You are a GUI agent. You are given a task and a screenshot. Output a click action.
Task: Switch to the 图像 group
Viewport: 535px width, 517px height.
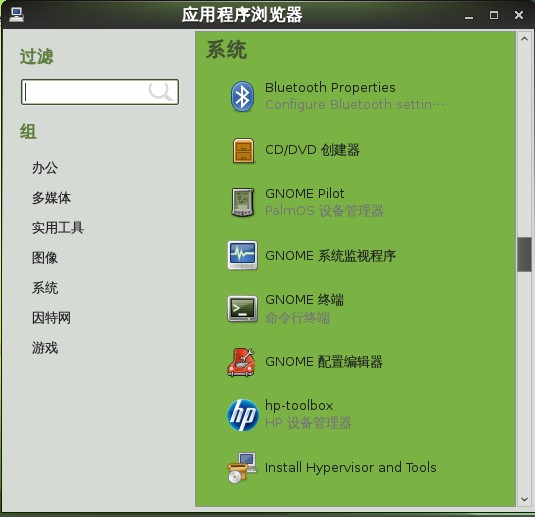tap(45, 258)
